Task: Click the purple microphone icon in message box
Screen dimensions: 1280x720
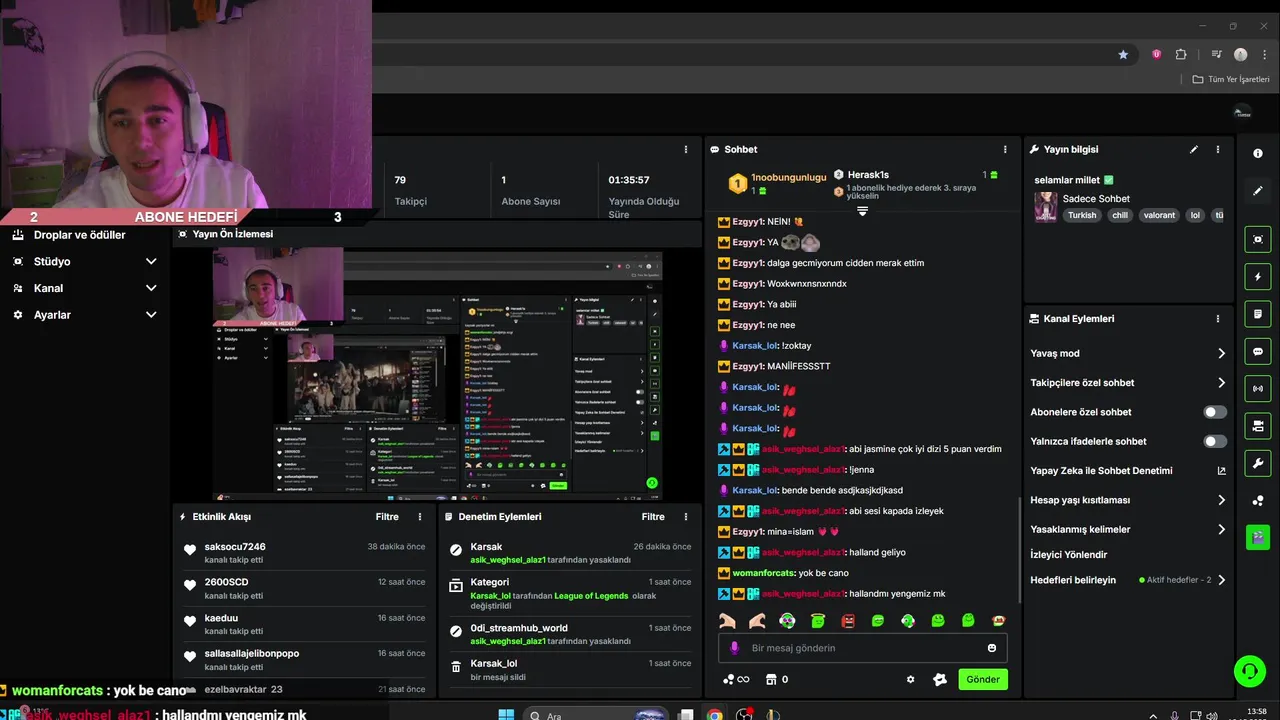Action: (x=735, y=648)
